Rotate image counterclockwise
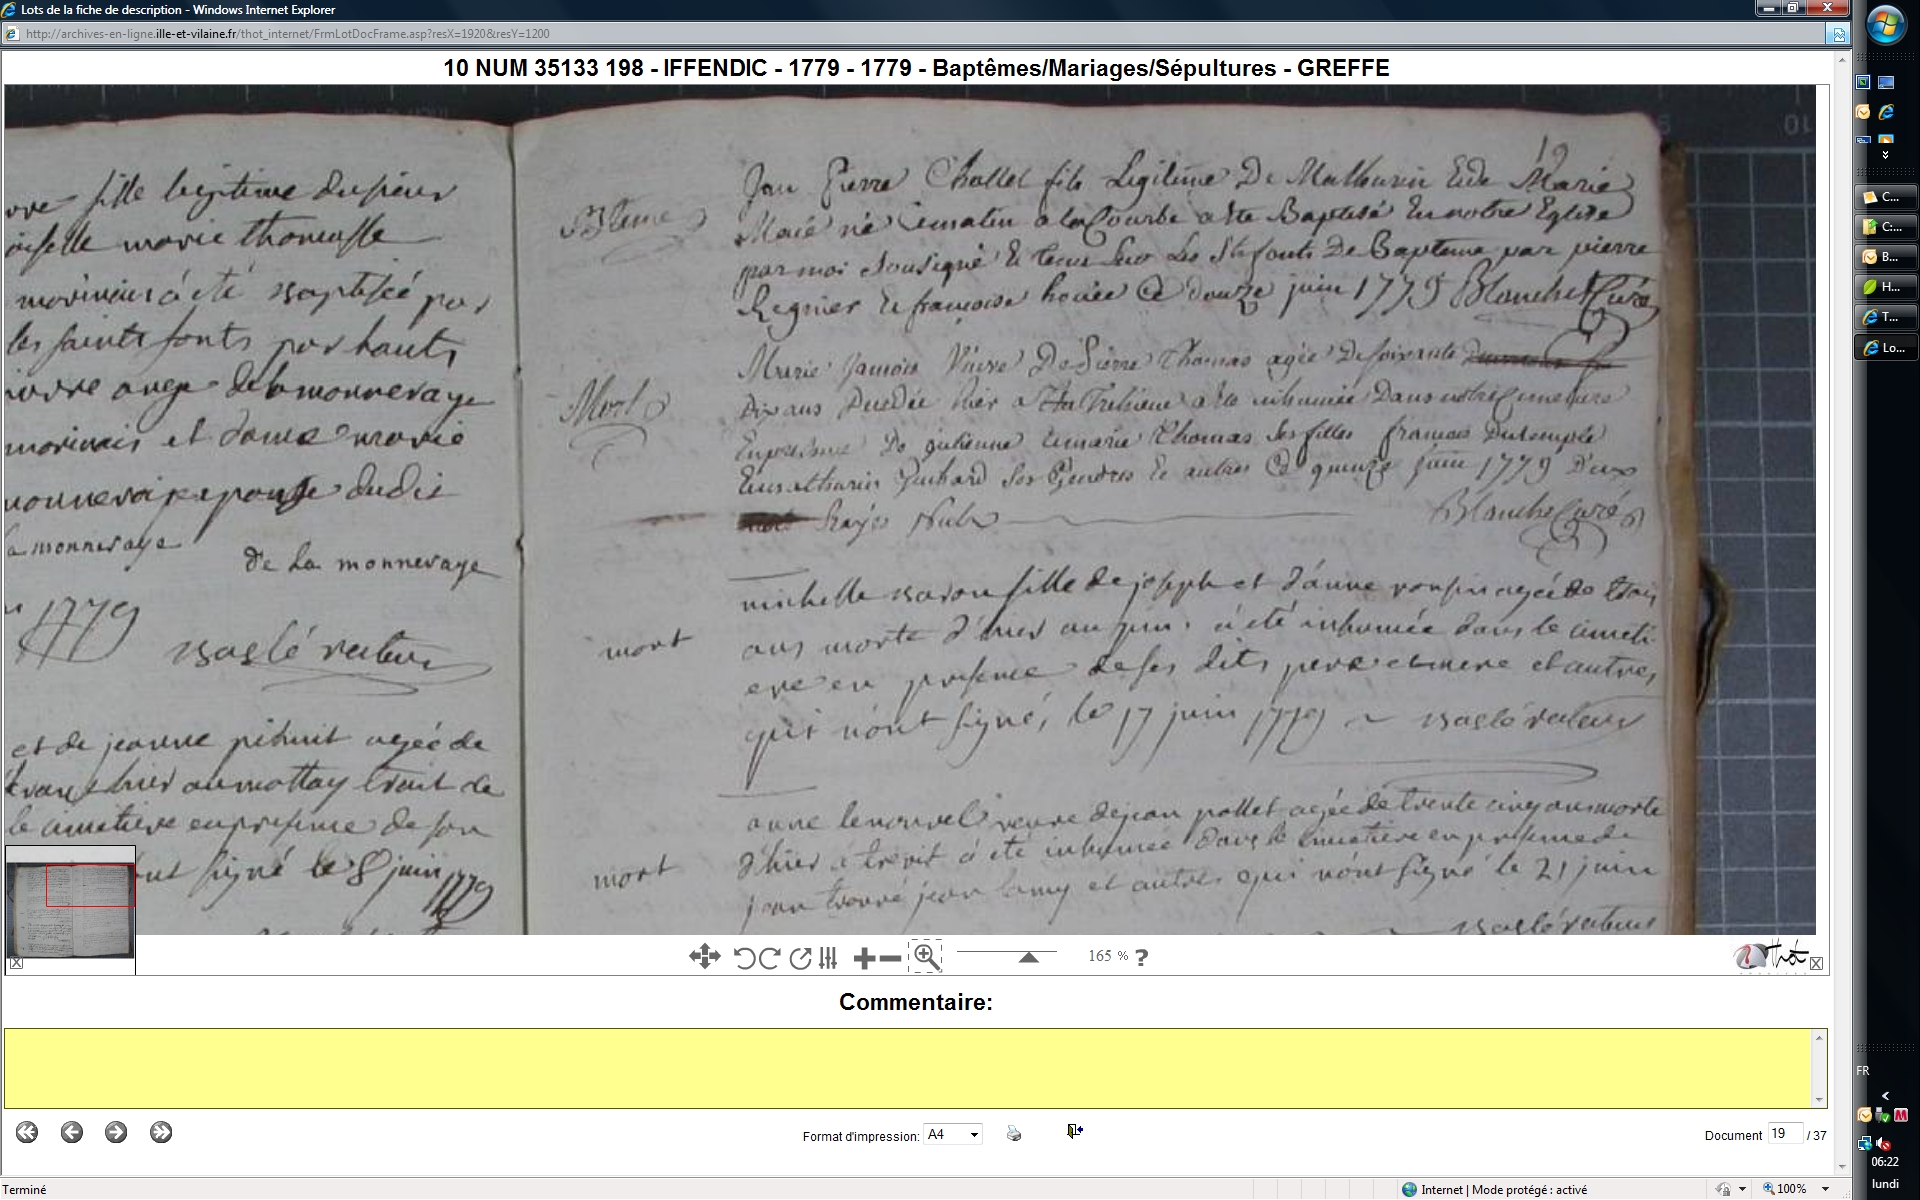 click(x=744, y=958)
